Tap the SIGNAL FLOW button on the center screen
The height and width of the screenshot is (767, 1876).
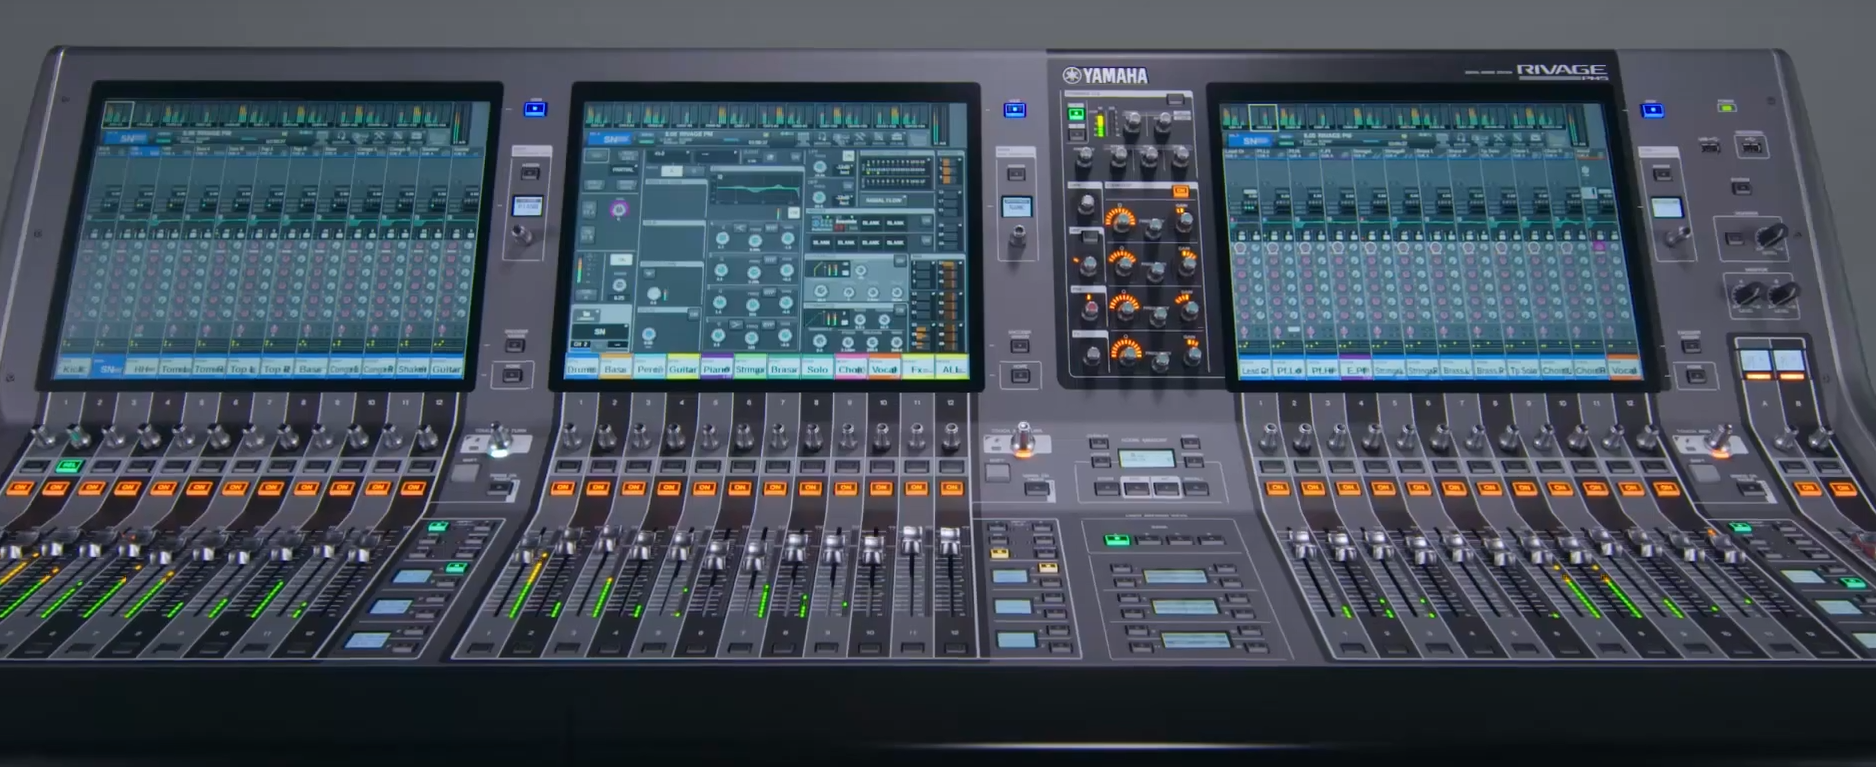[884, 200]
